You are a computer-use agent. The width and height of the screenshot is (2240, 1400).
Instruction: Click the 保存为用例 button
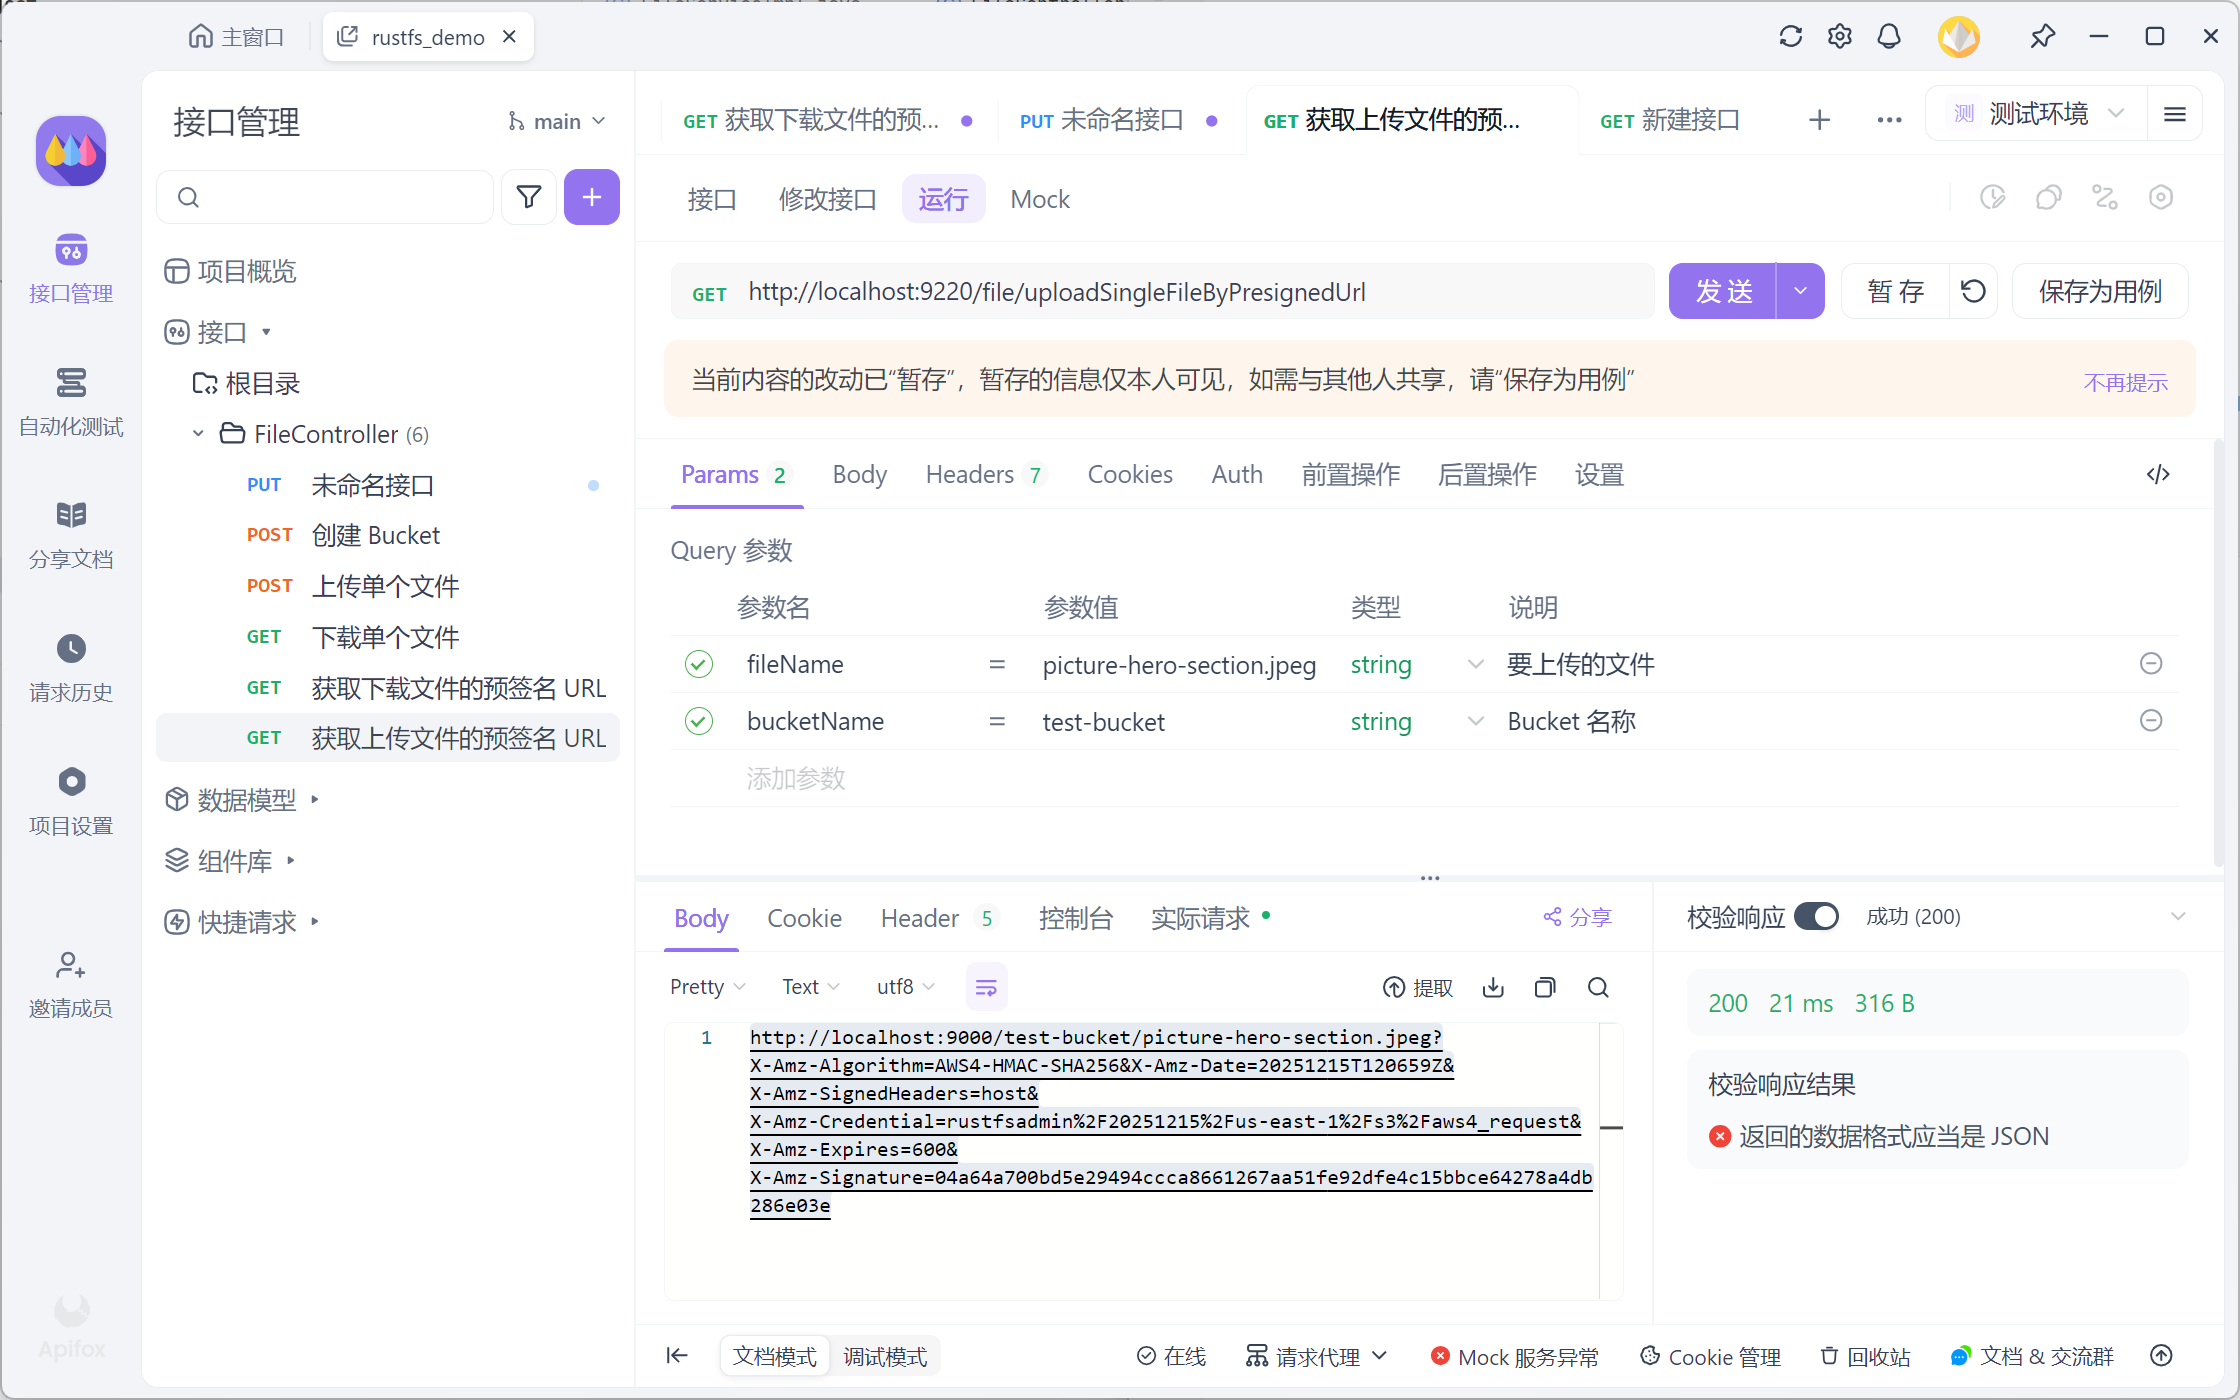point(2100,291)
